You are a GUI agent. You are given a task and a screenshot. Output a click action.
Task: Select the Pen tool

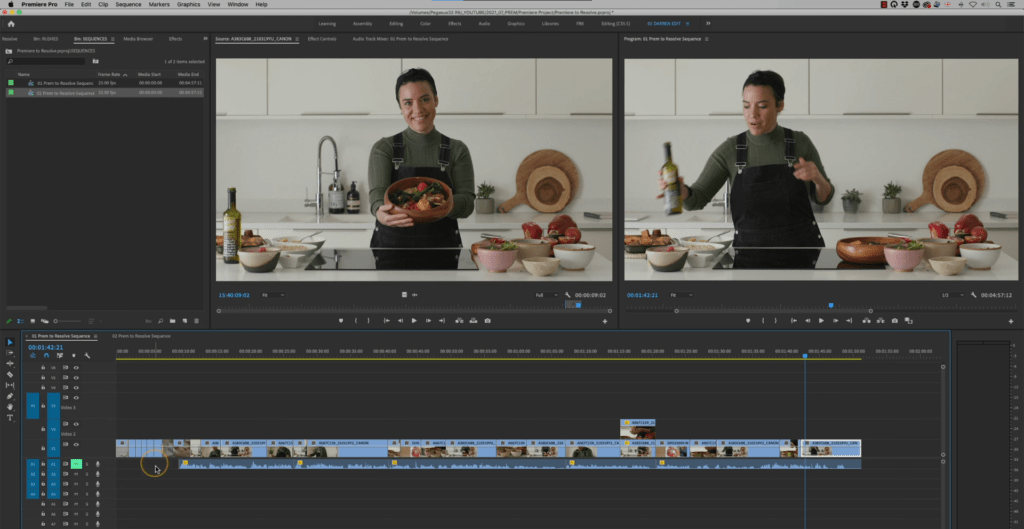pos(10,396)
